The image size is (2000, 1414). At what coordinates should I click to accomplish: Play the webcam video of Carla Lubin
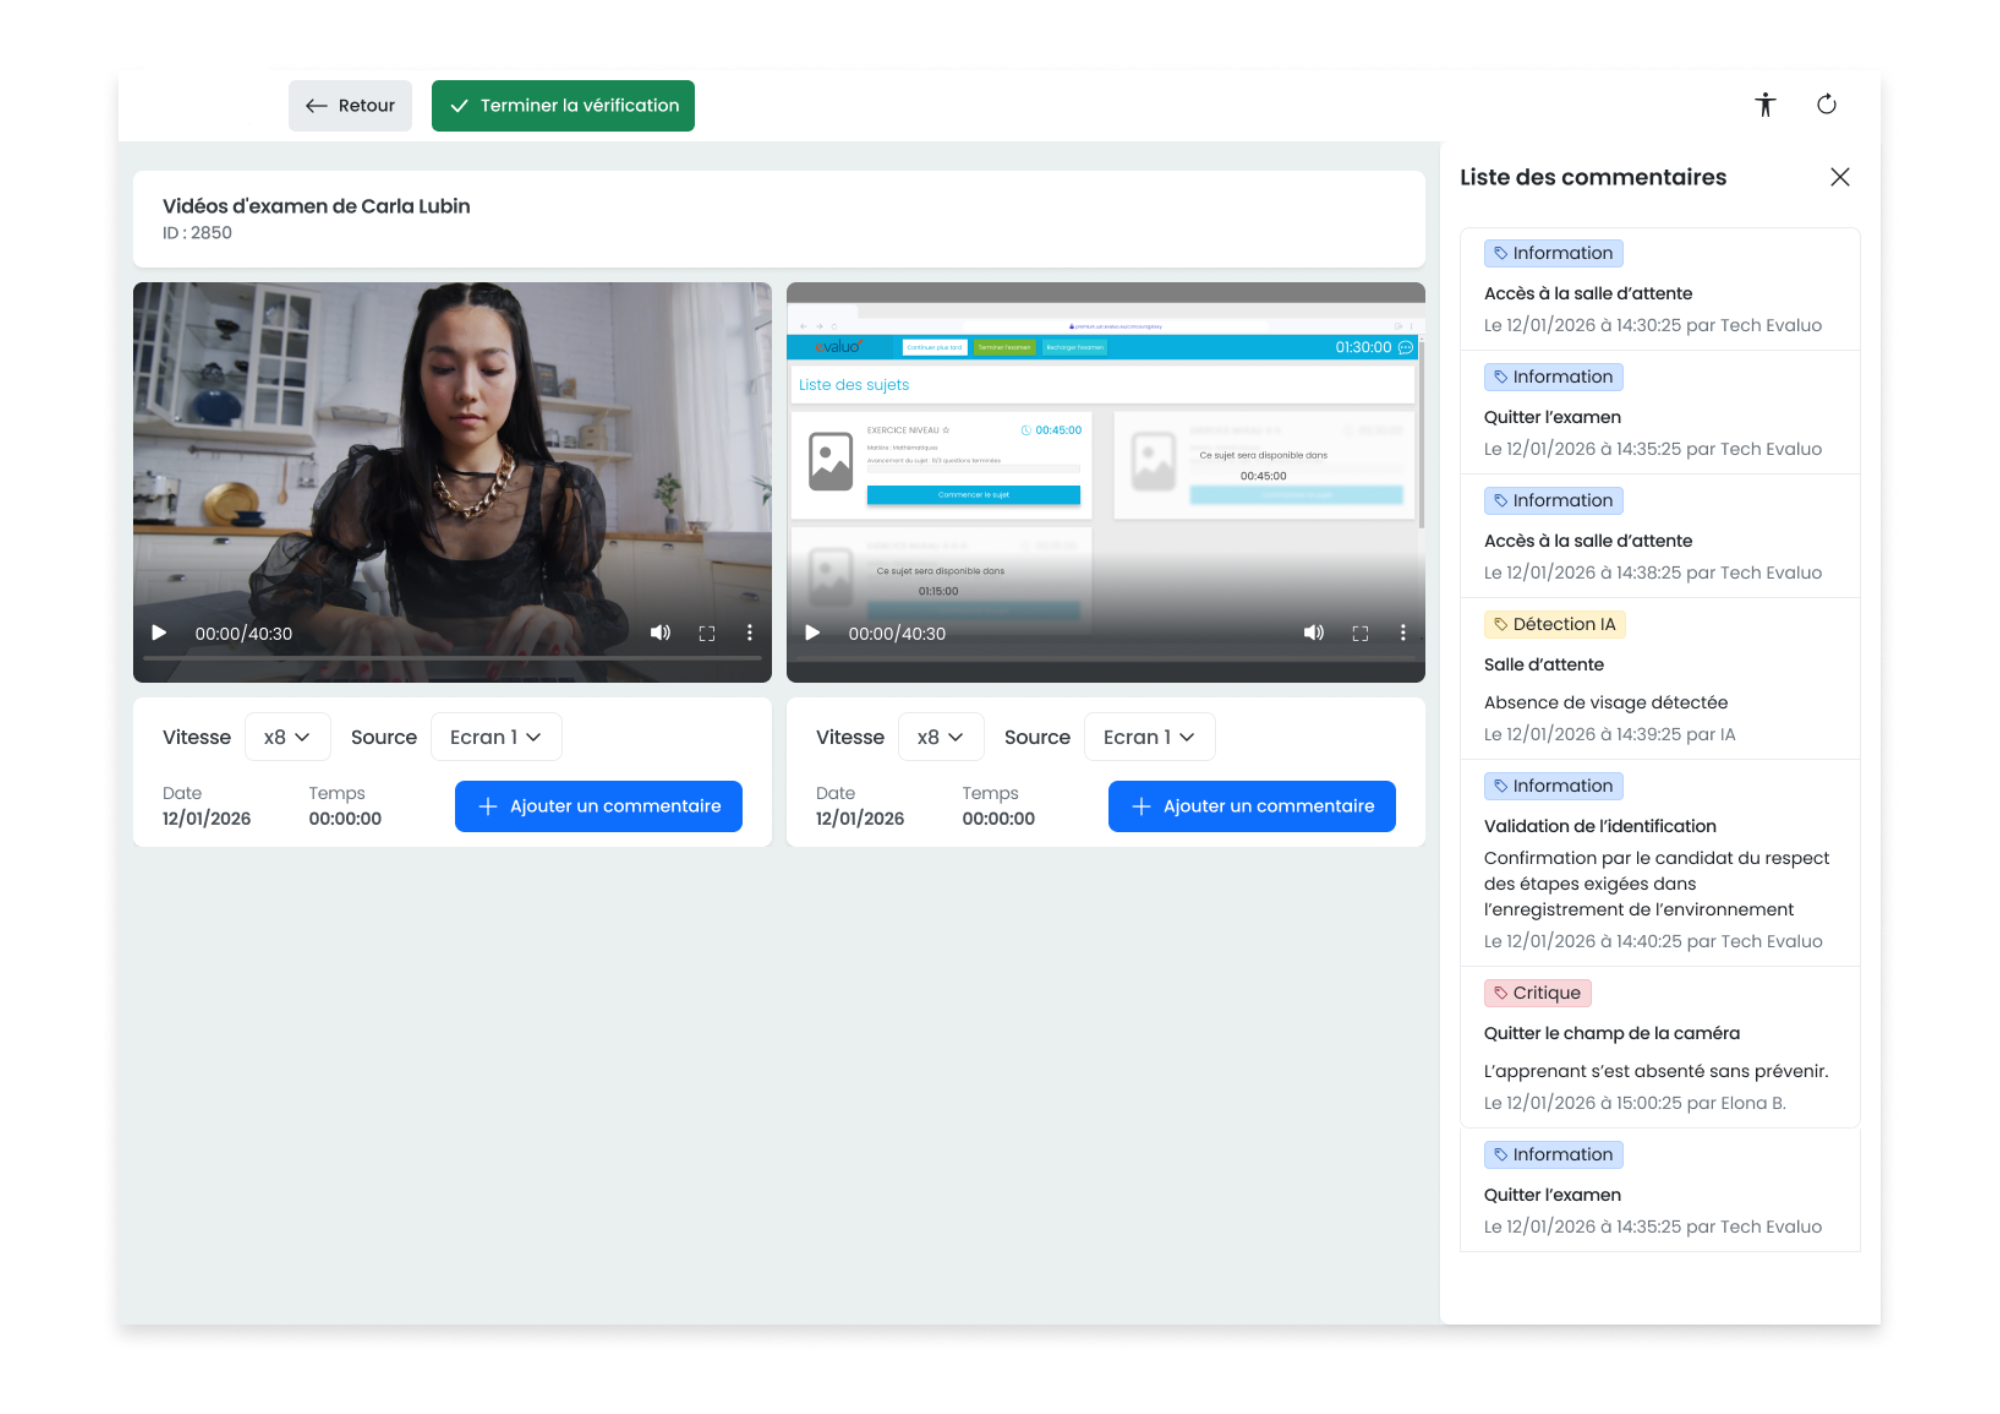coord(159,633)
